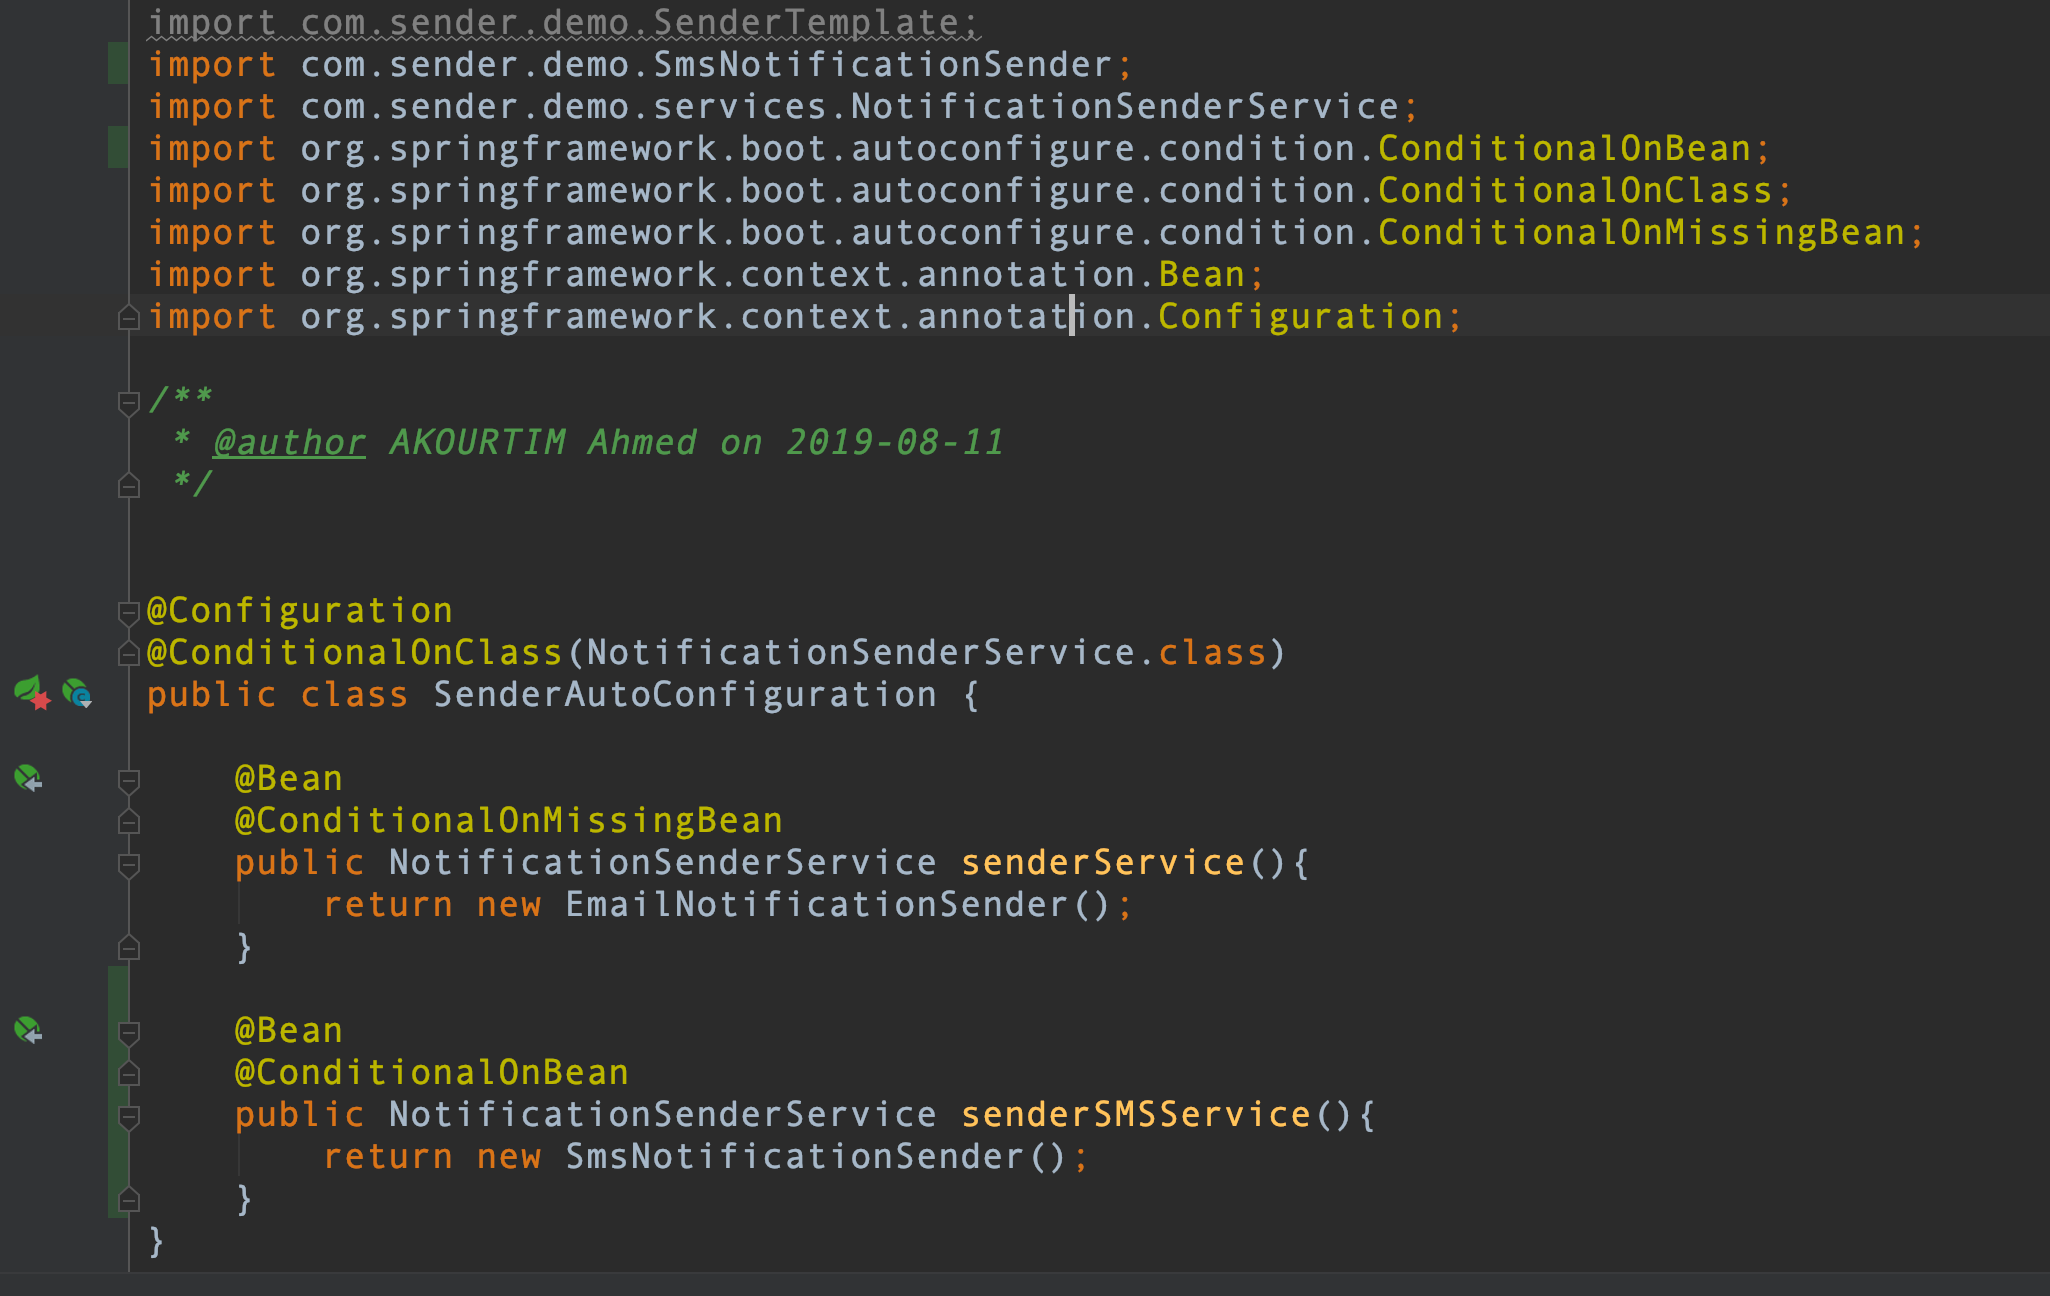Collapse the @Configuration annotation region
2050x1296 pixels.
point(128,611)
